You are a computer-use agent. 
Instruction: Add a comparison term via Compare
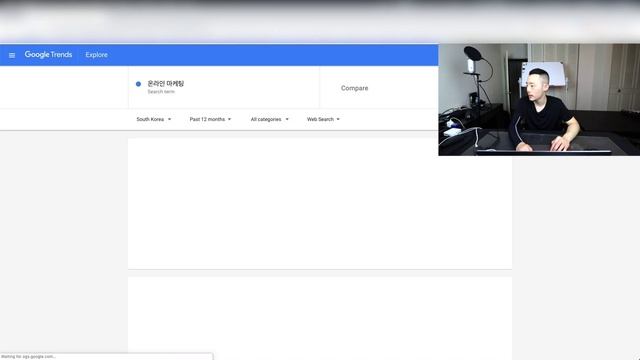[354, 88]
